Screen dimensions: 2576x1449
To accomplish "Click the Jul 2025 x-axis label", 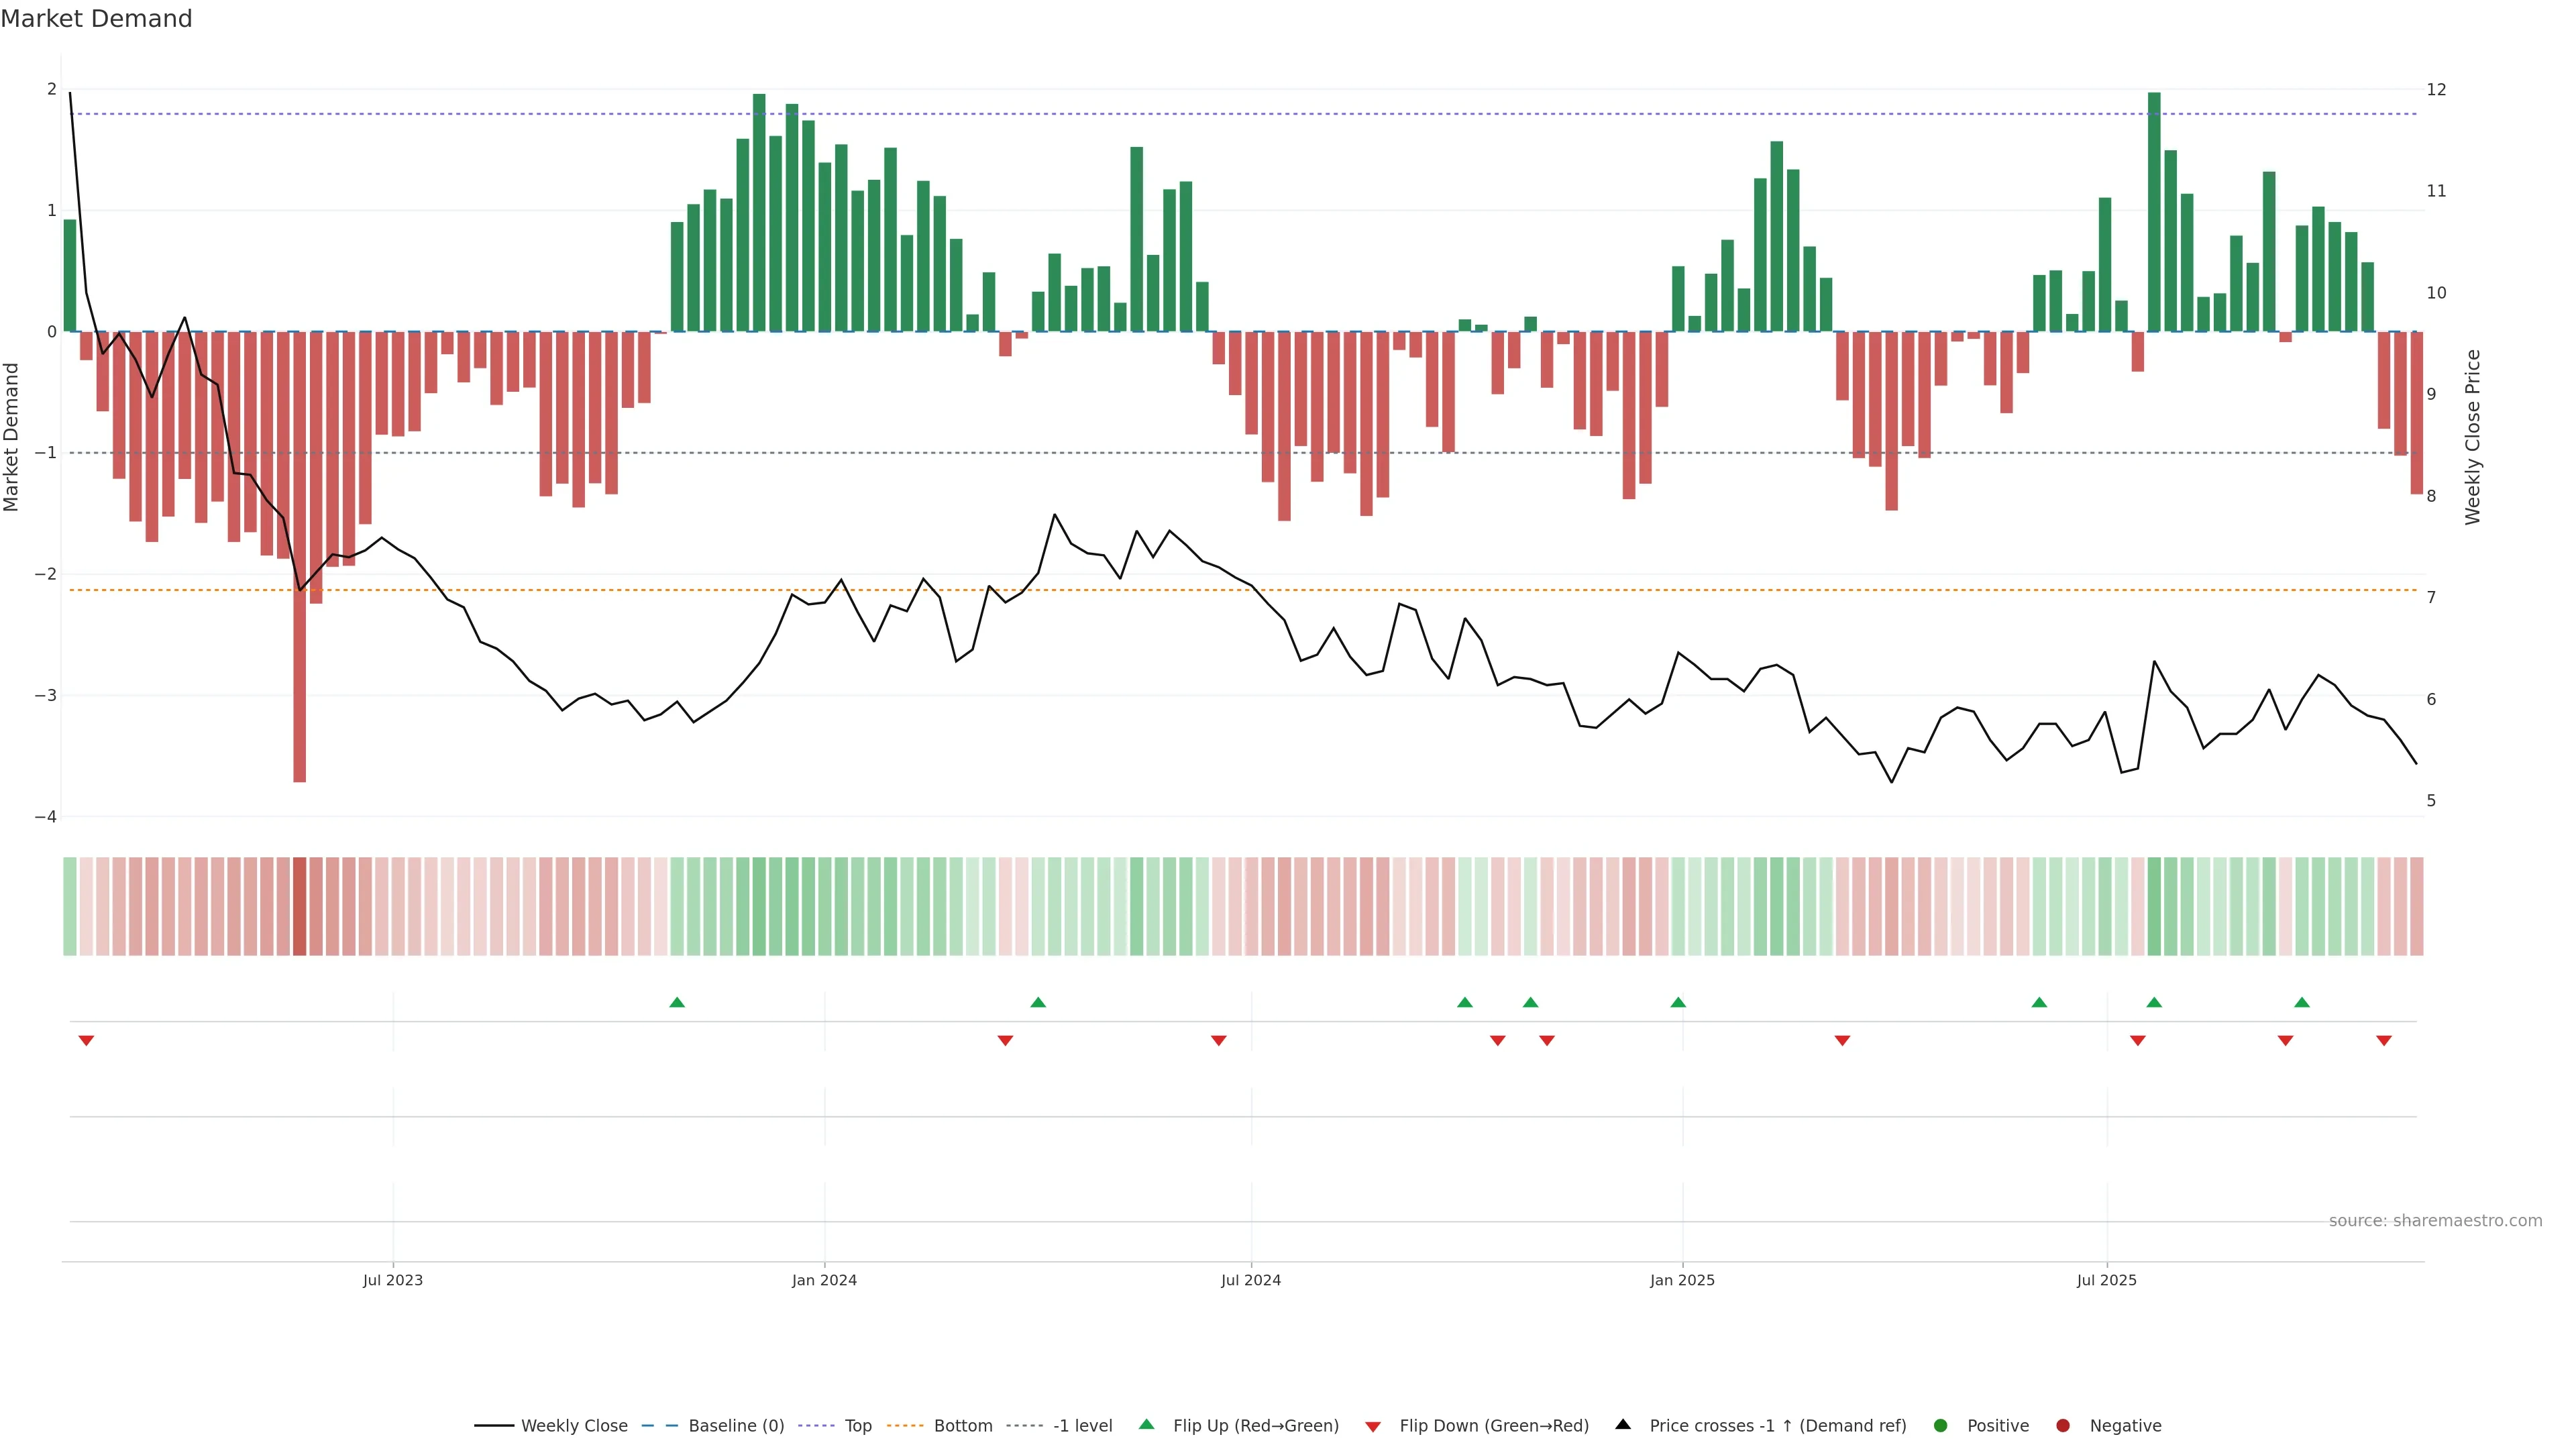I will click(x=2106, y=1280).
